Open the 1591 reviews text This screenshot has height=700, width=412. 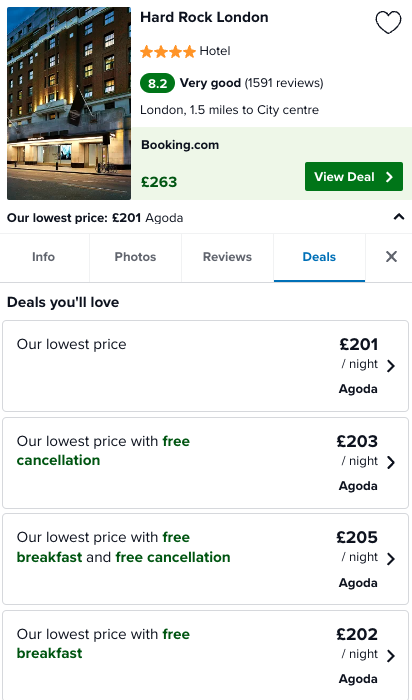(x=283, y=83)
